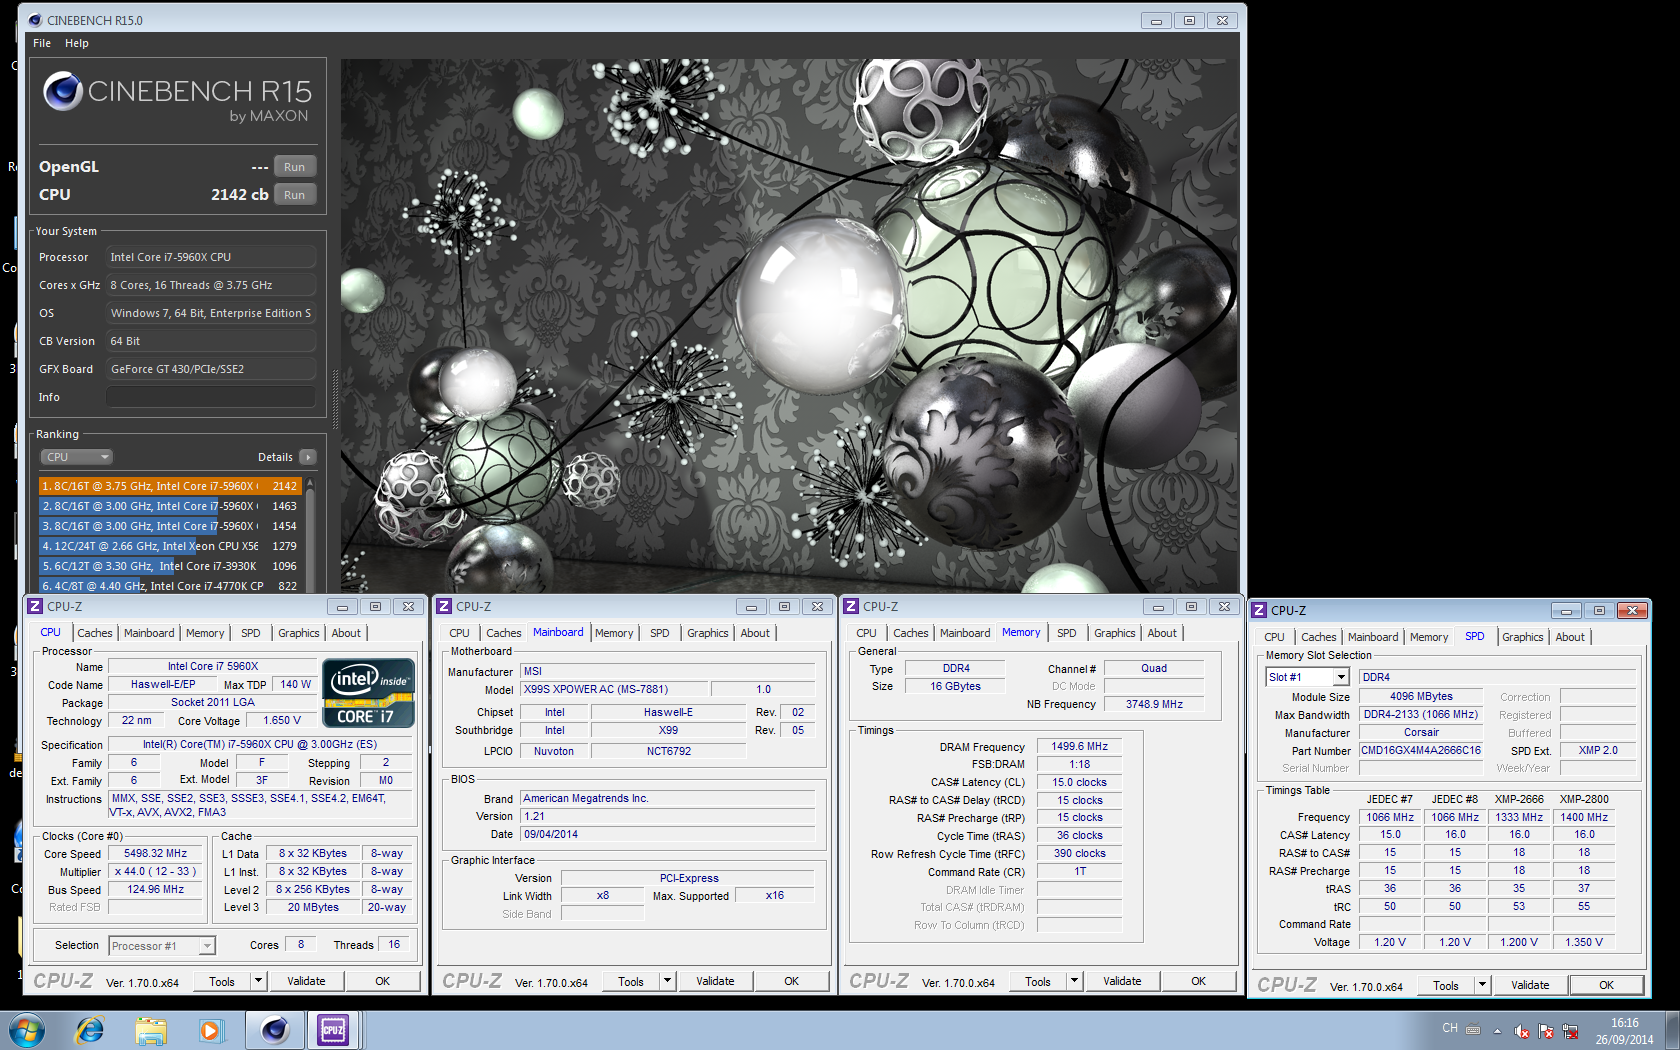Click the Cinebench ranking list scrollbar

click(310, 535)
